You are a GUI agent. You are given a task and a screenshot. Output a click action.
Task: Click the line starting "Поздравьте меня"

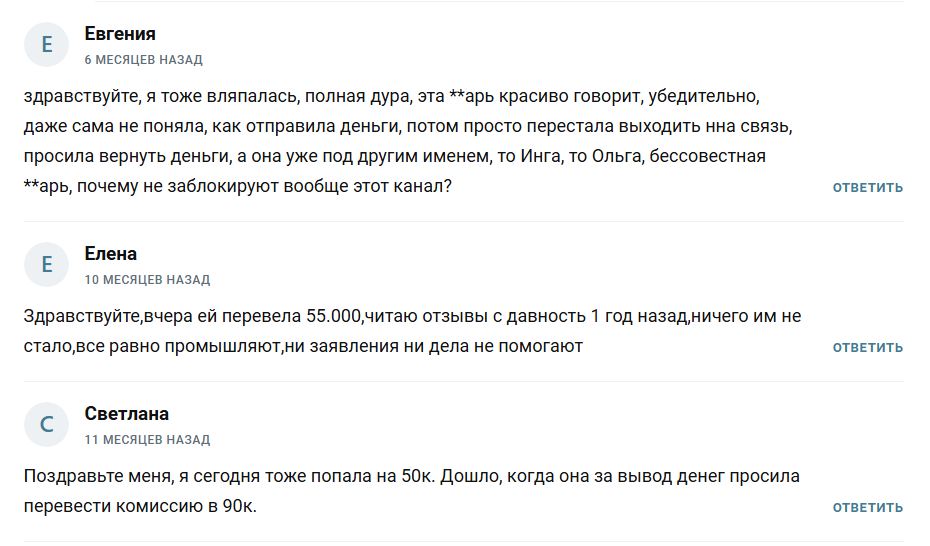pyautogui.click(x=411, y=476)
